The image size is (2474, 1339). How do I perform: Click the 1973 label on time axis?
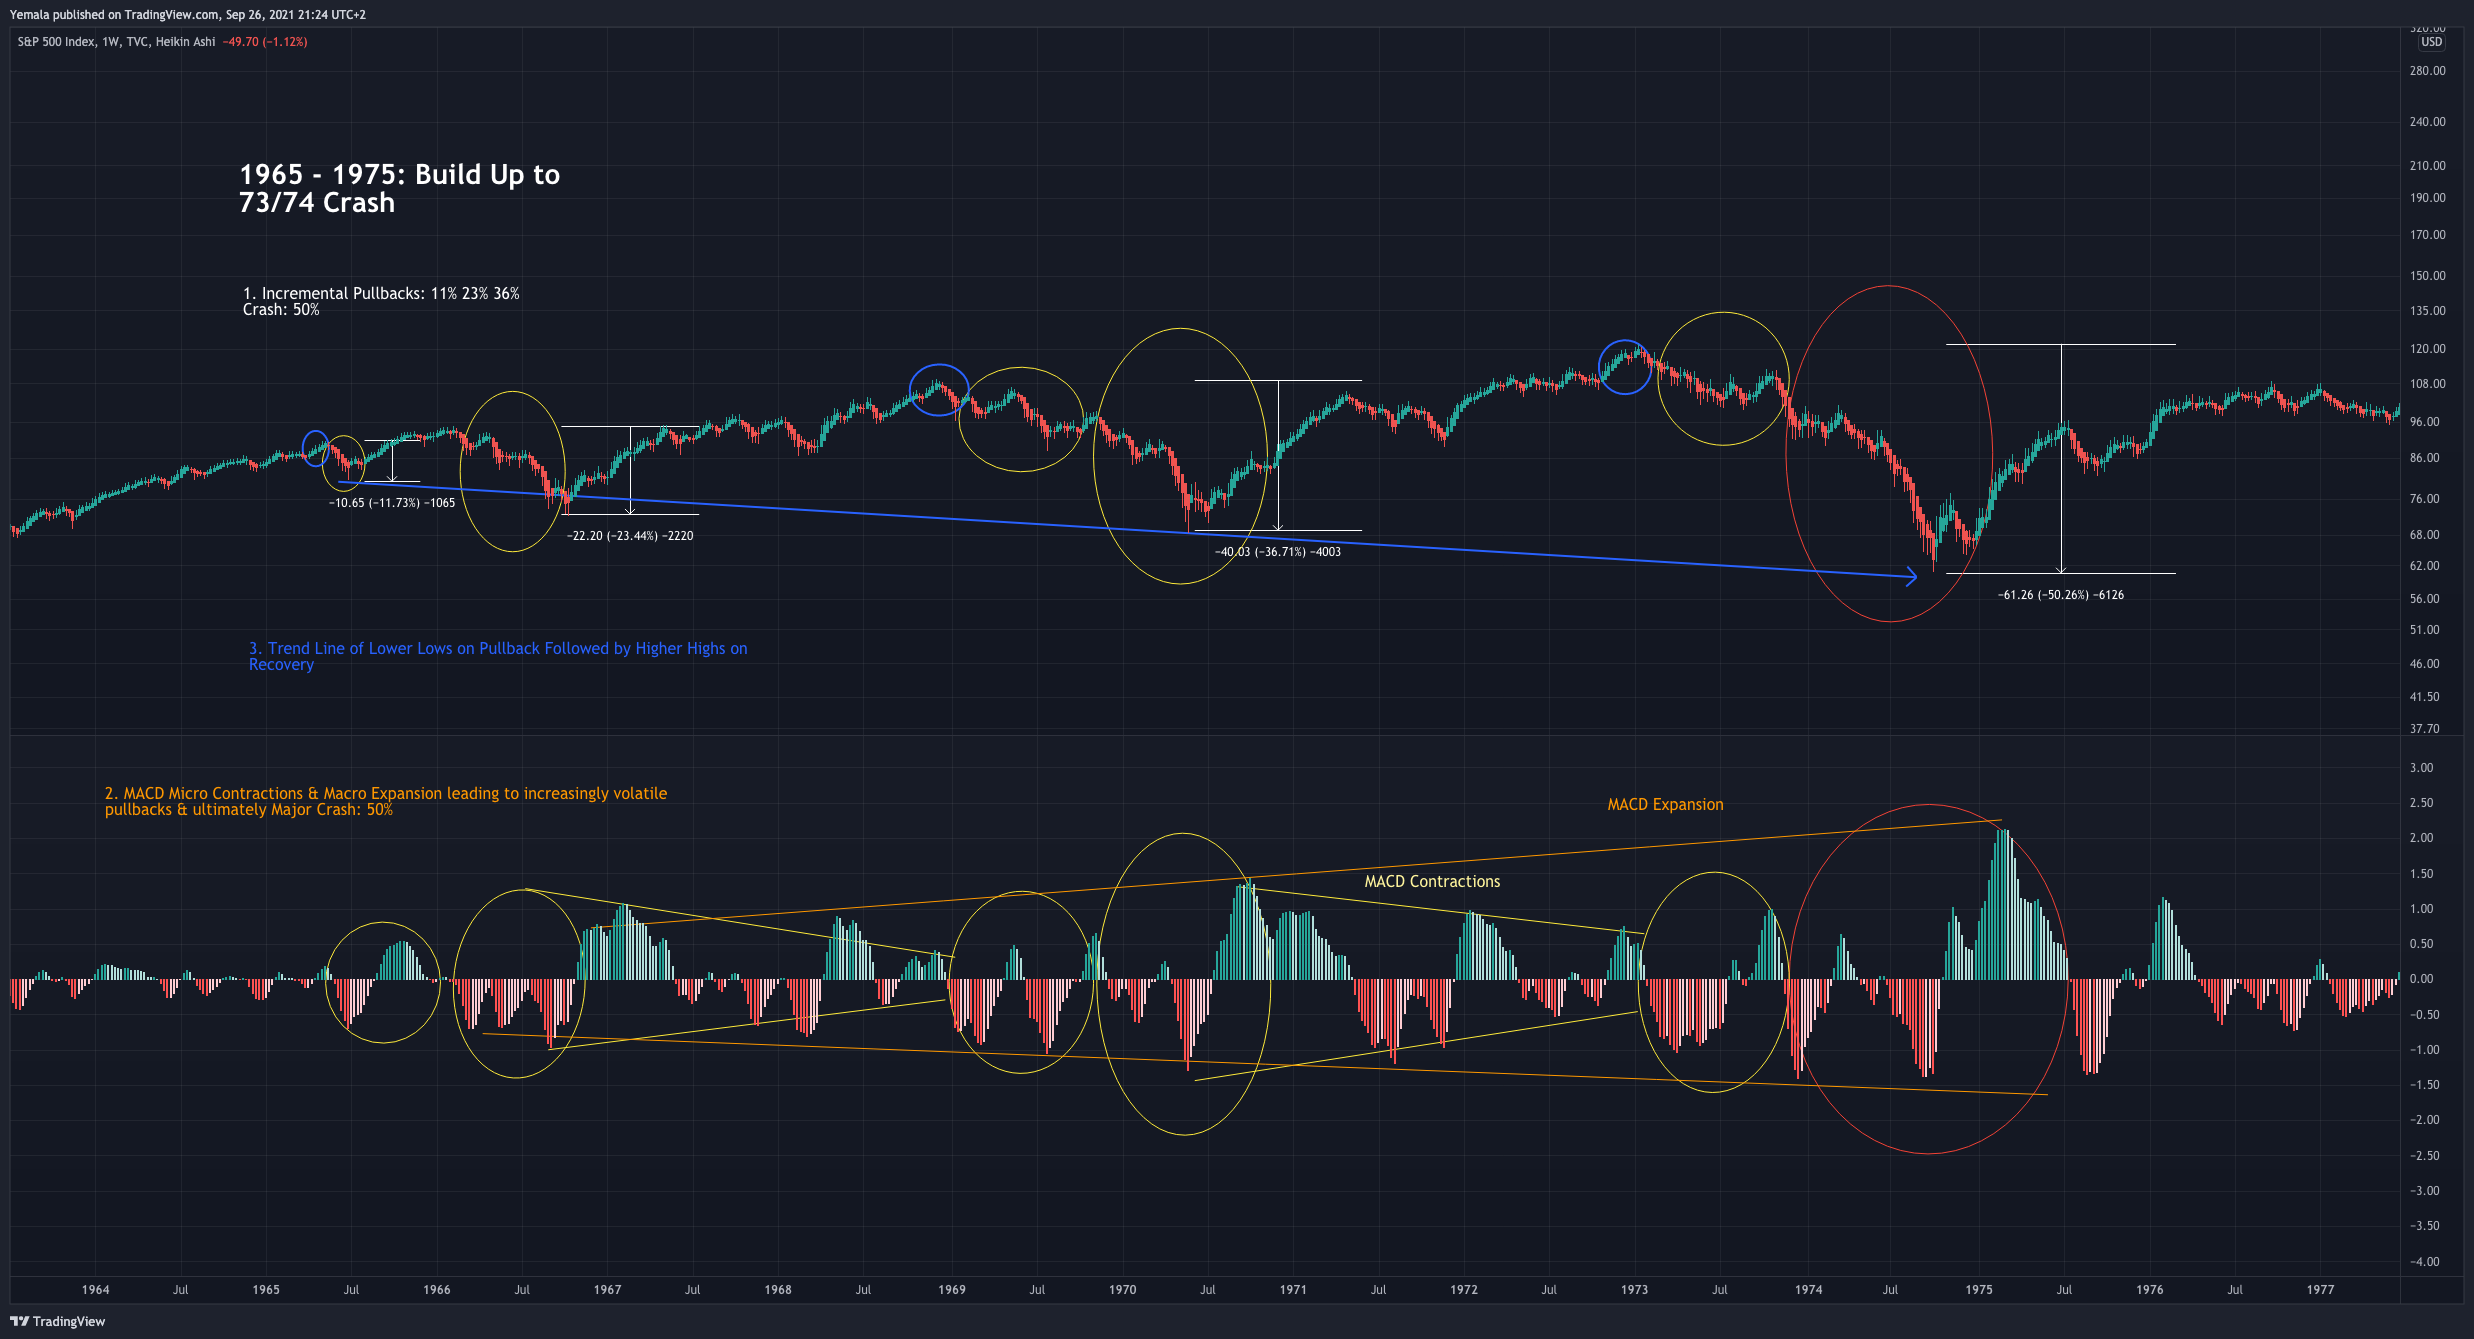click(1635, 1290)
